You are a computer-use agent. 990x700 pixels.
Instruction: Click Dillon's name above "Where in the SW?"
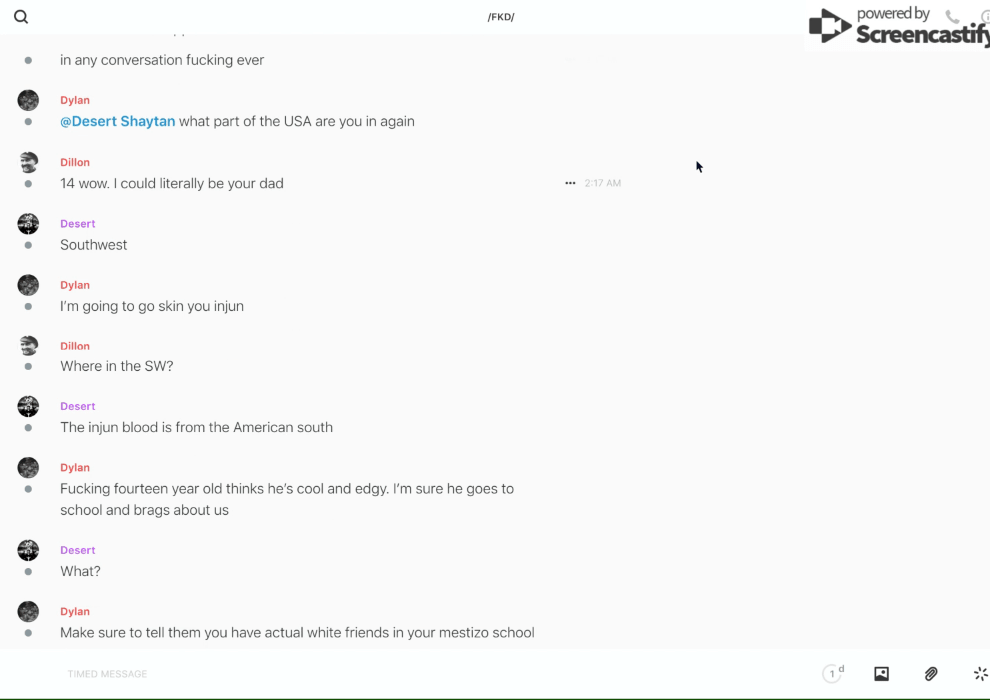[x=75, y=346]
